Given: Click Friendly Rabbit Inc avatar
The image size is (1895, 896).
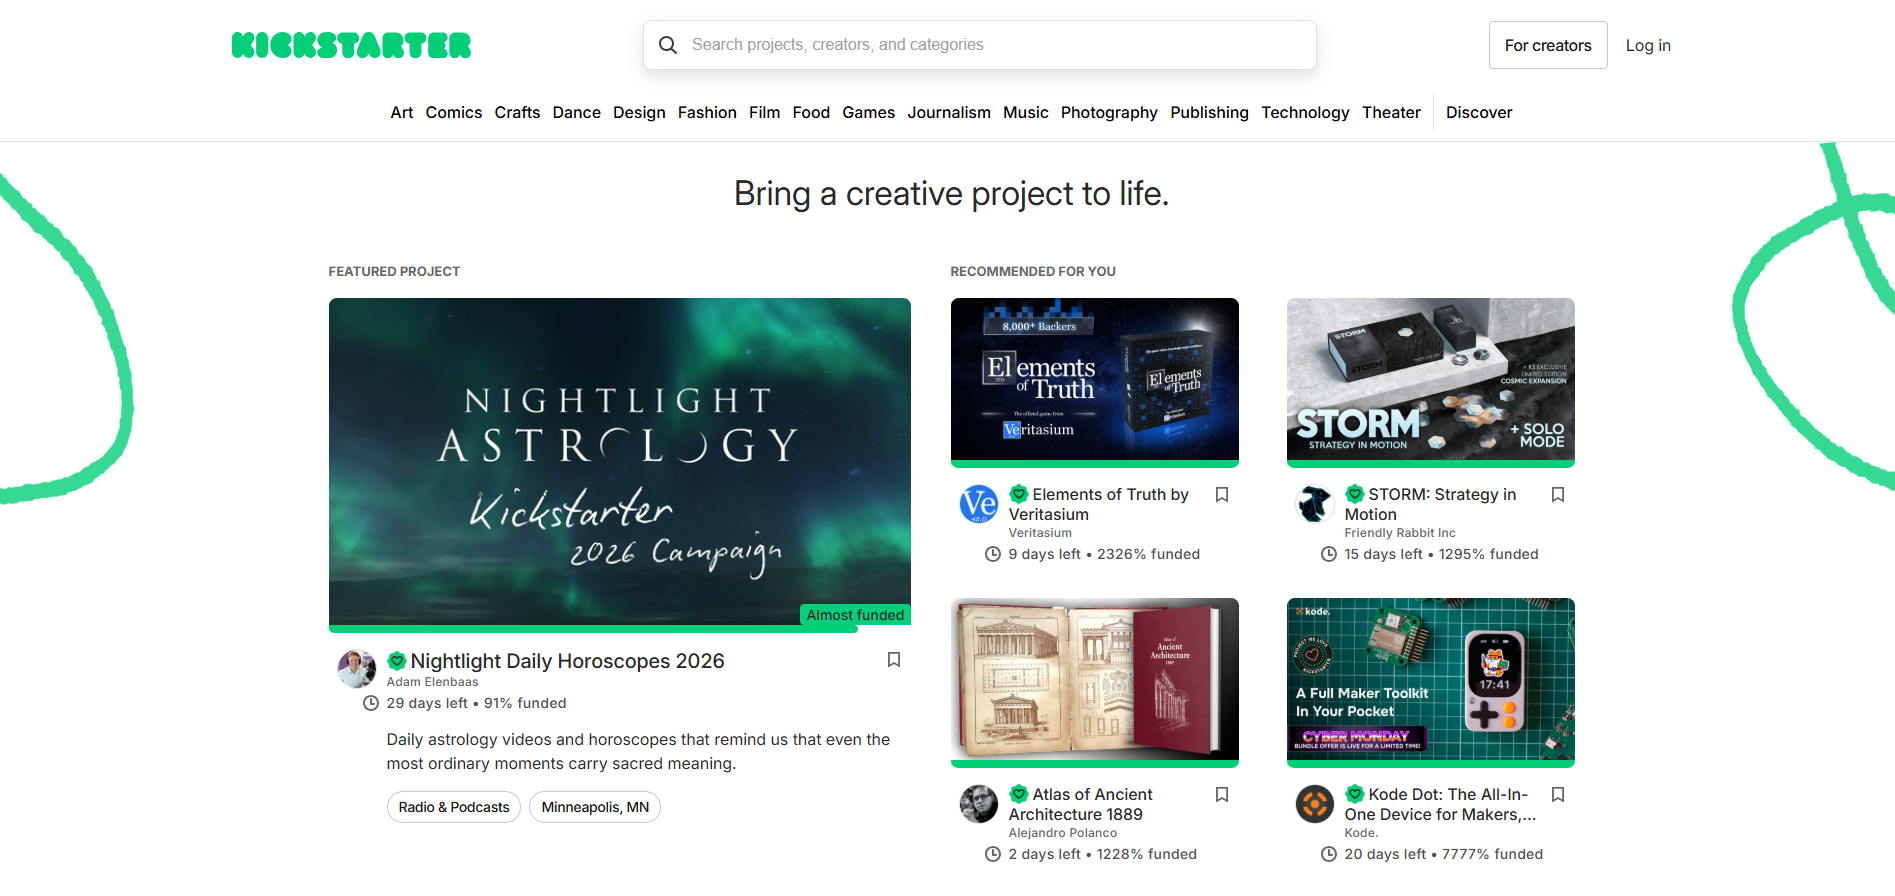Looking at the screenshot, I should coord(1315,504).
